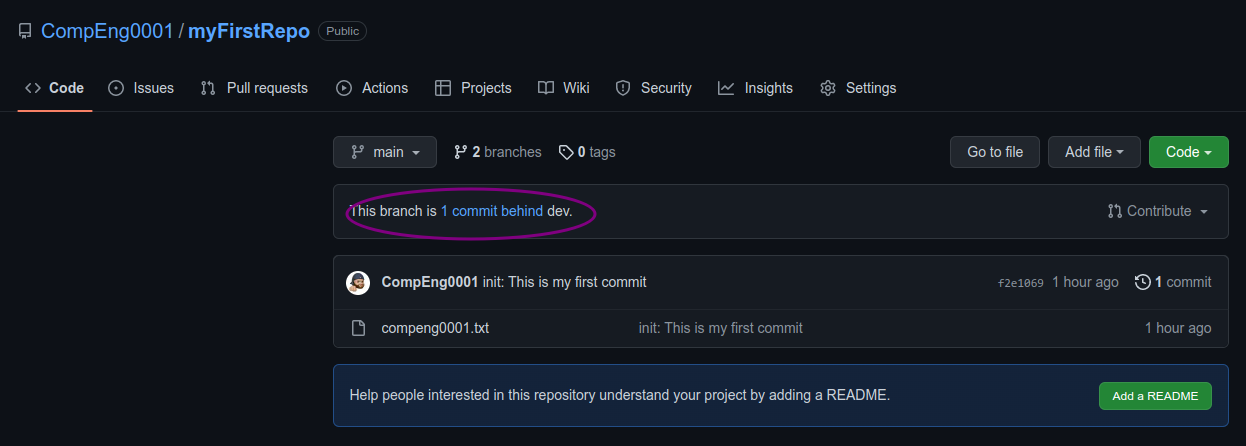This screenshot has height=446, width=1246.
Task: Click the CompEng0001 user avatar
Action: click(x=358, y=282)
